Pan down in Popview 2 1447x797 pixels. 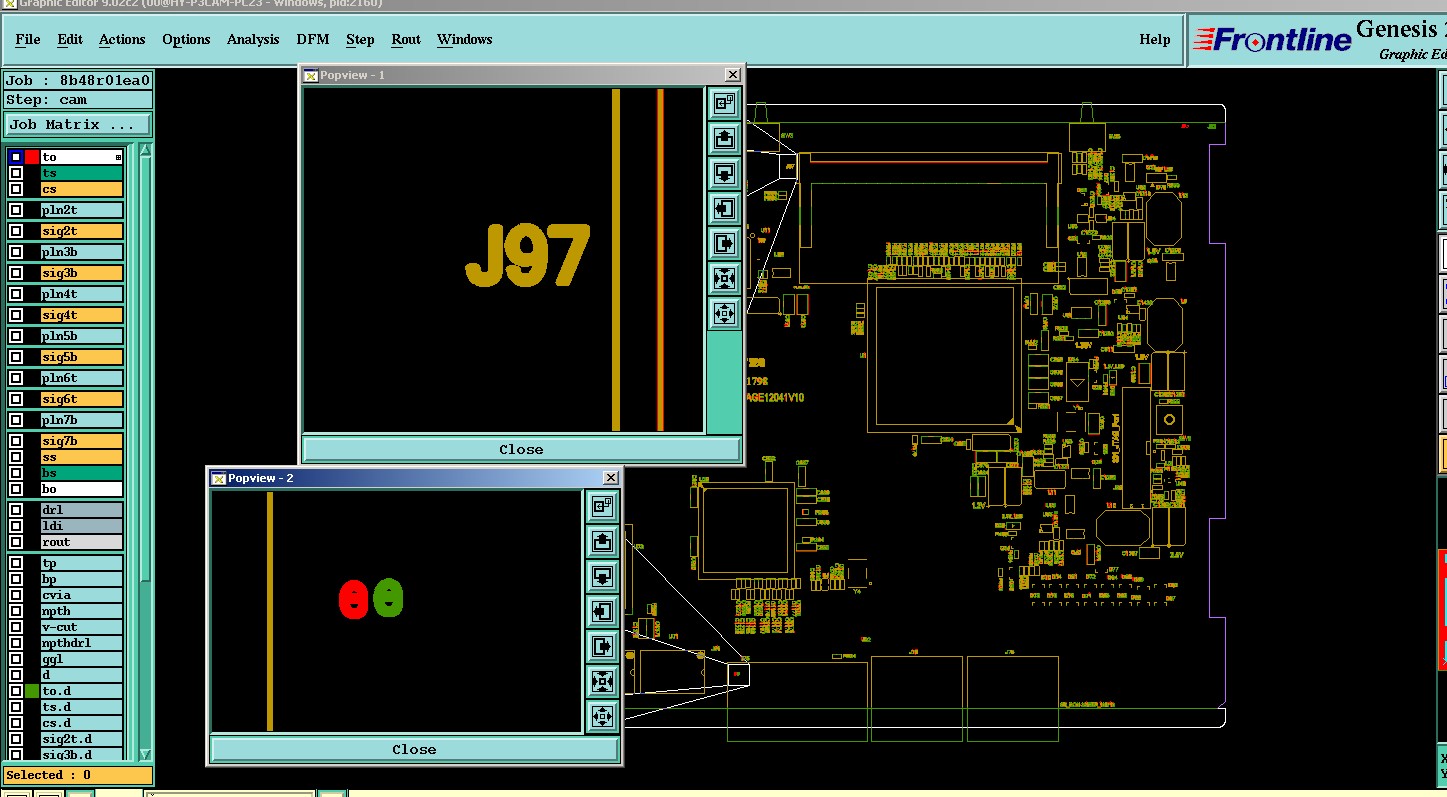tap(602, 577)
